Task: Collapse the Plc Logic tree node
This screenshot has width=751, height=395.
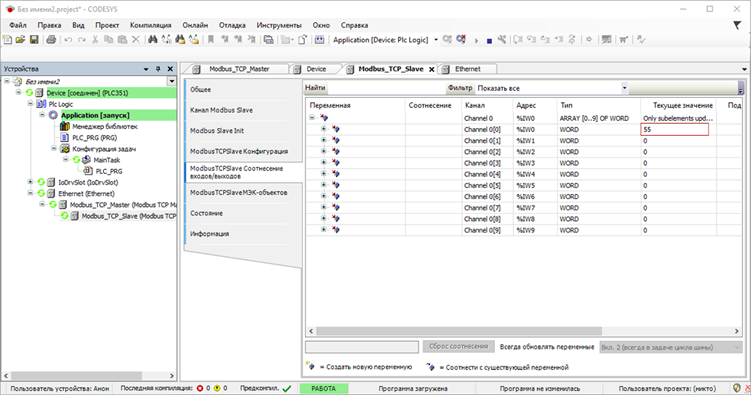Action: coord(30,104)
